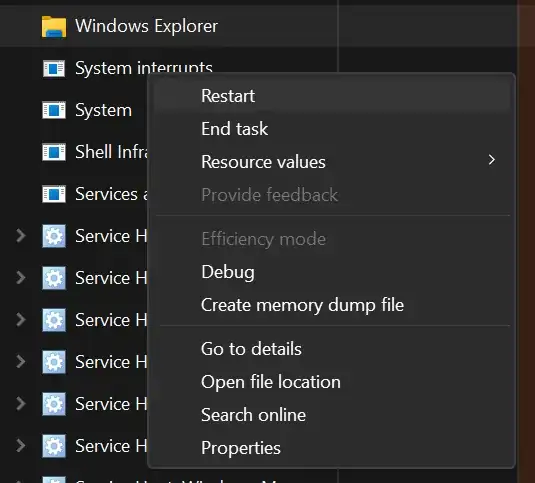This screenshot has height=483, width=535.
Task: Open the Resource values submenu
Action: pyautogui.click(x=331, y=162)
